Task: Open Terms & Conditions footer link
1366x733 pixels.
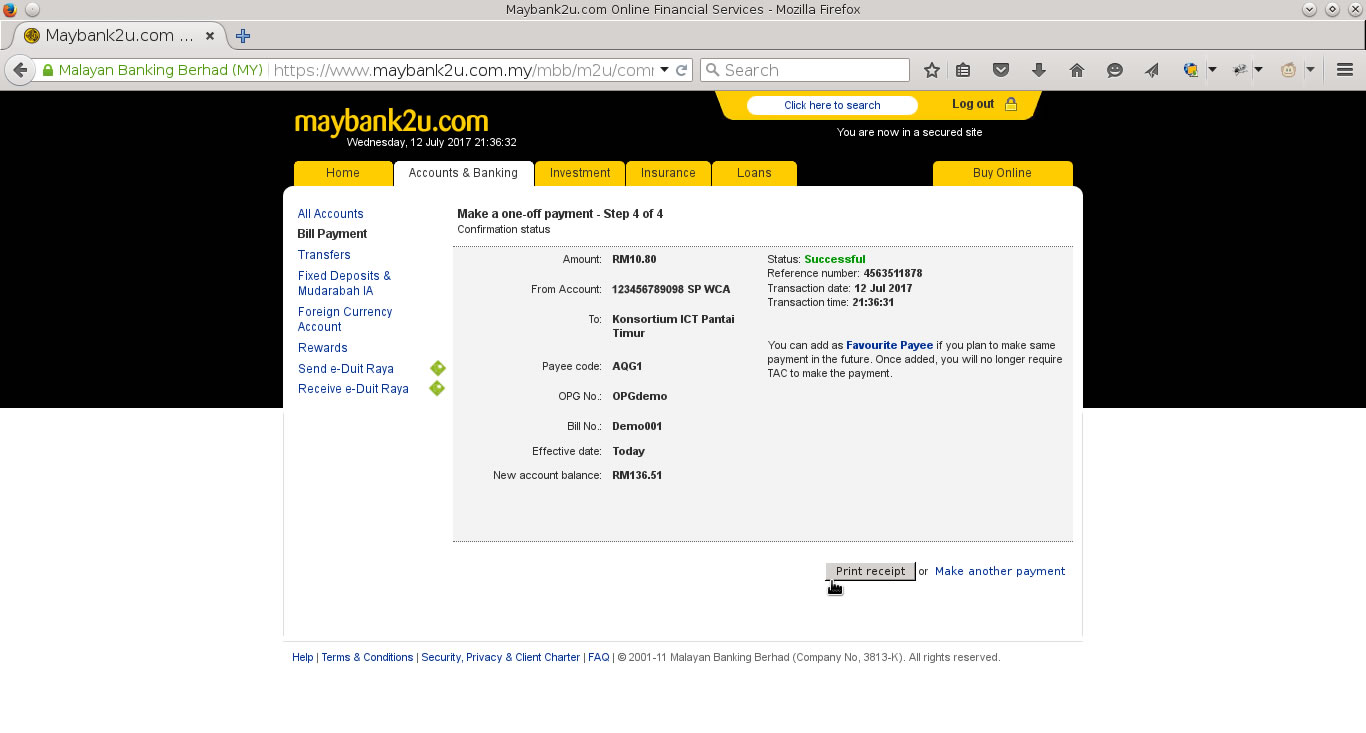Action: [367, 657]
